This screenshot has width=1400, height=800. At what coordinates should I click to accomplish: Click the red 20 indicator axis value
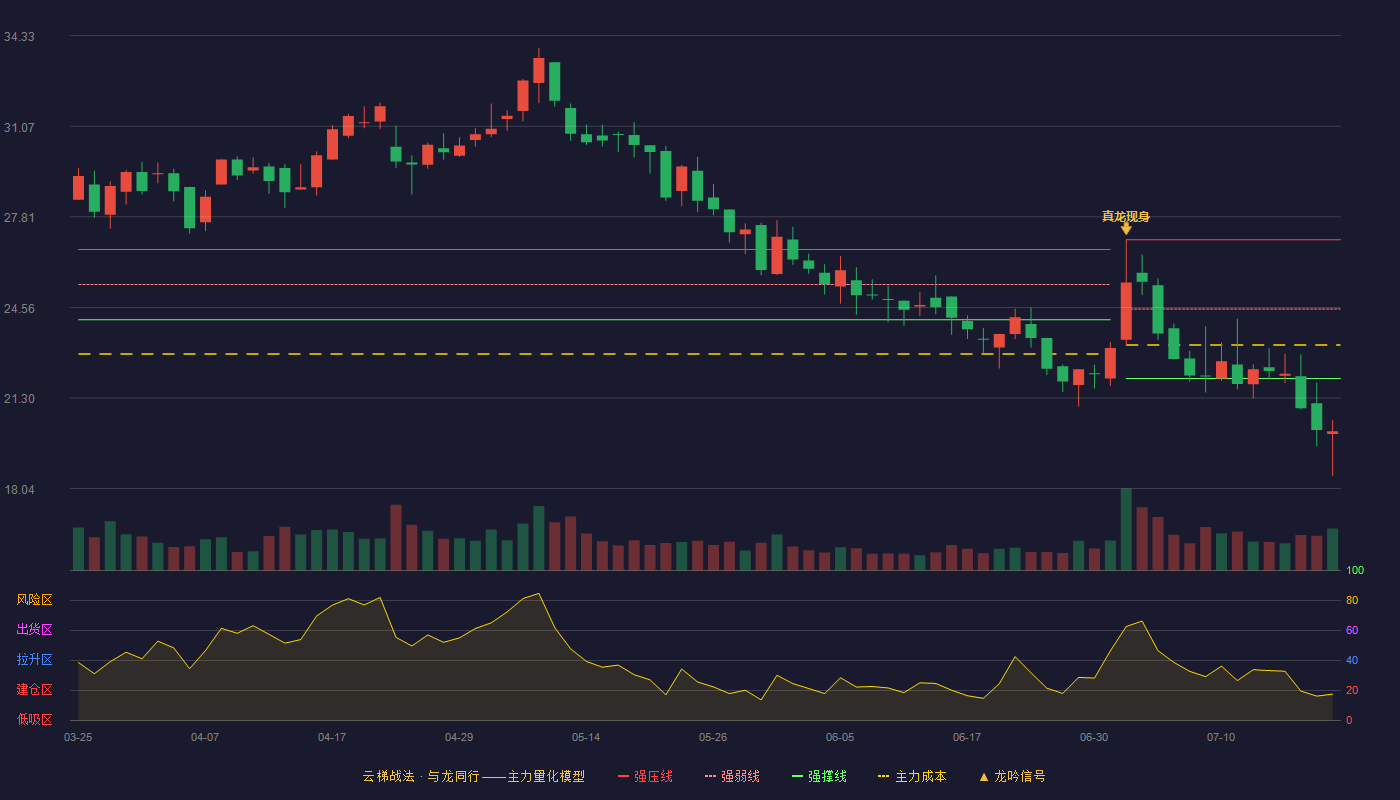pyautogui.click(x=1352, y=690)
